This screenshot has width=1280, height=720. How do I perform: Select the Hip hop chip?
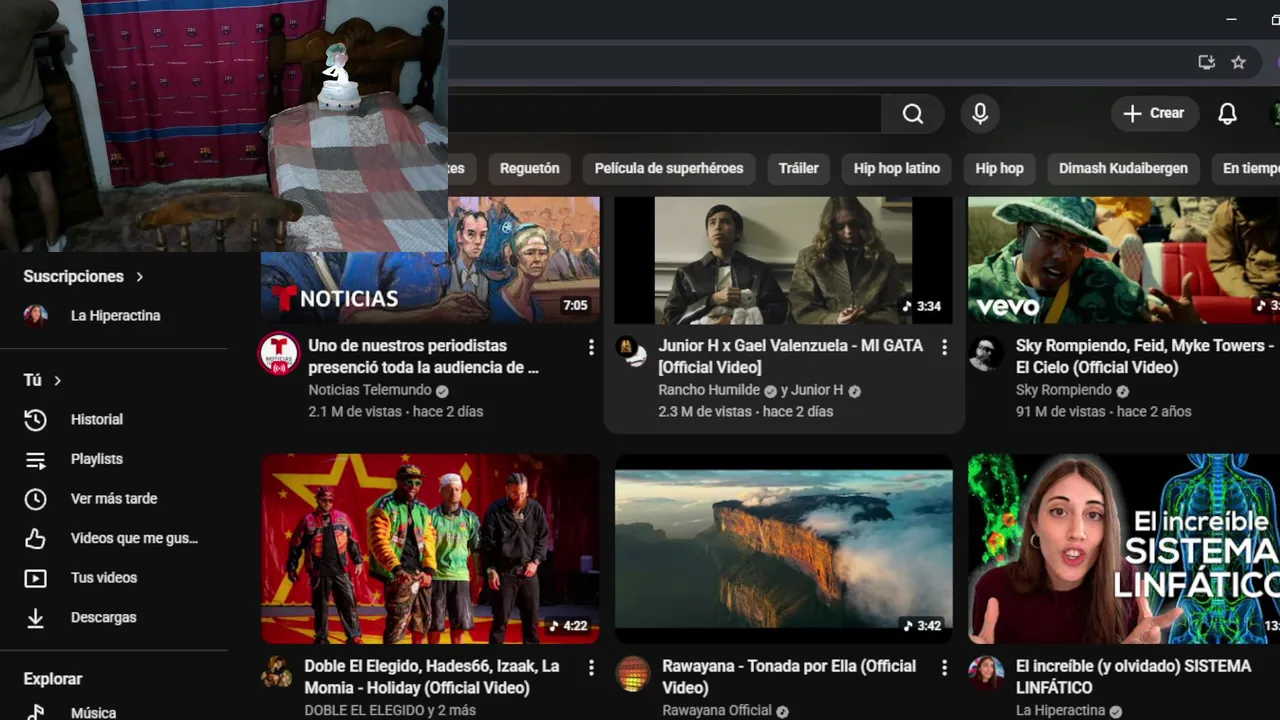click(999, 168)
